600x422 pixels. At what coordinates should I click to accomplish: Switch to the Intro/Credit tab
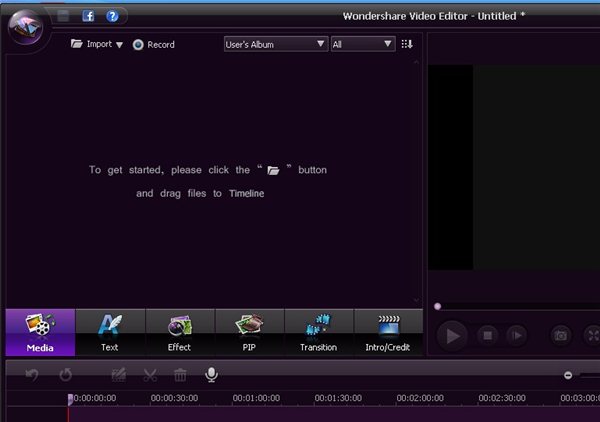[388, 332]
